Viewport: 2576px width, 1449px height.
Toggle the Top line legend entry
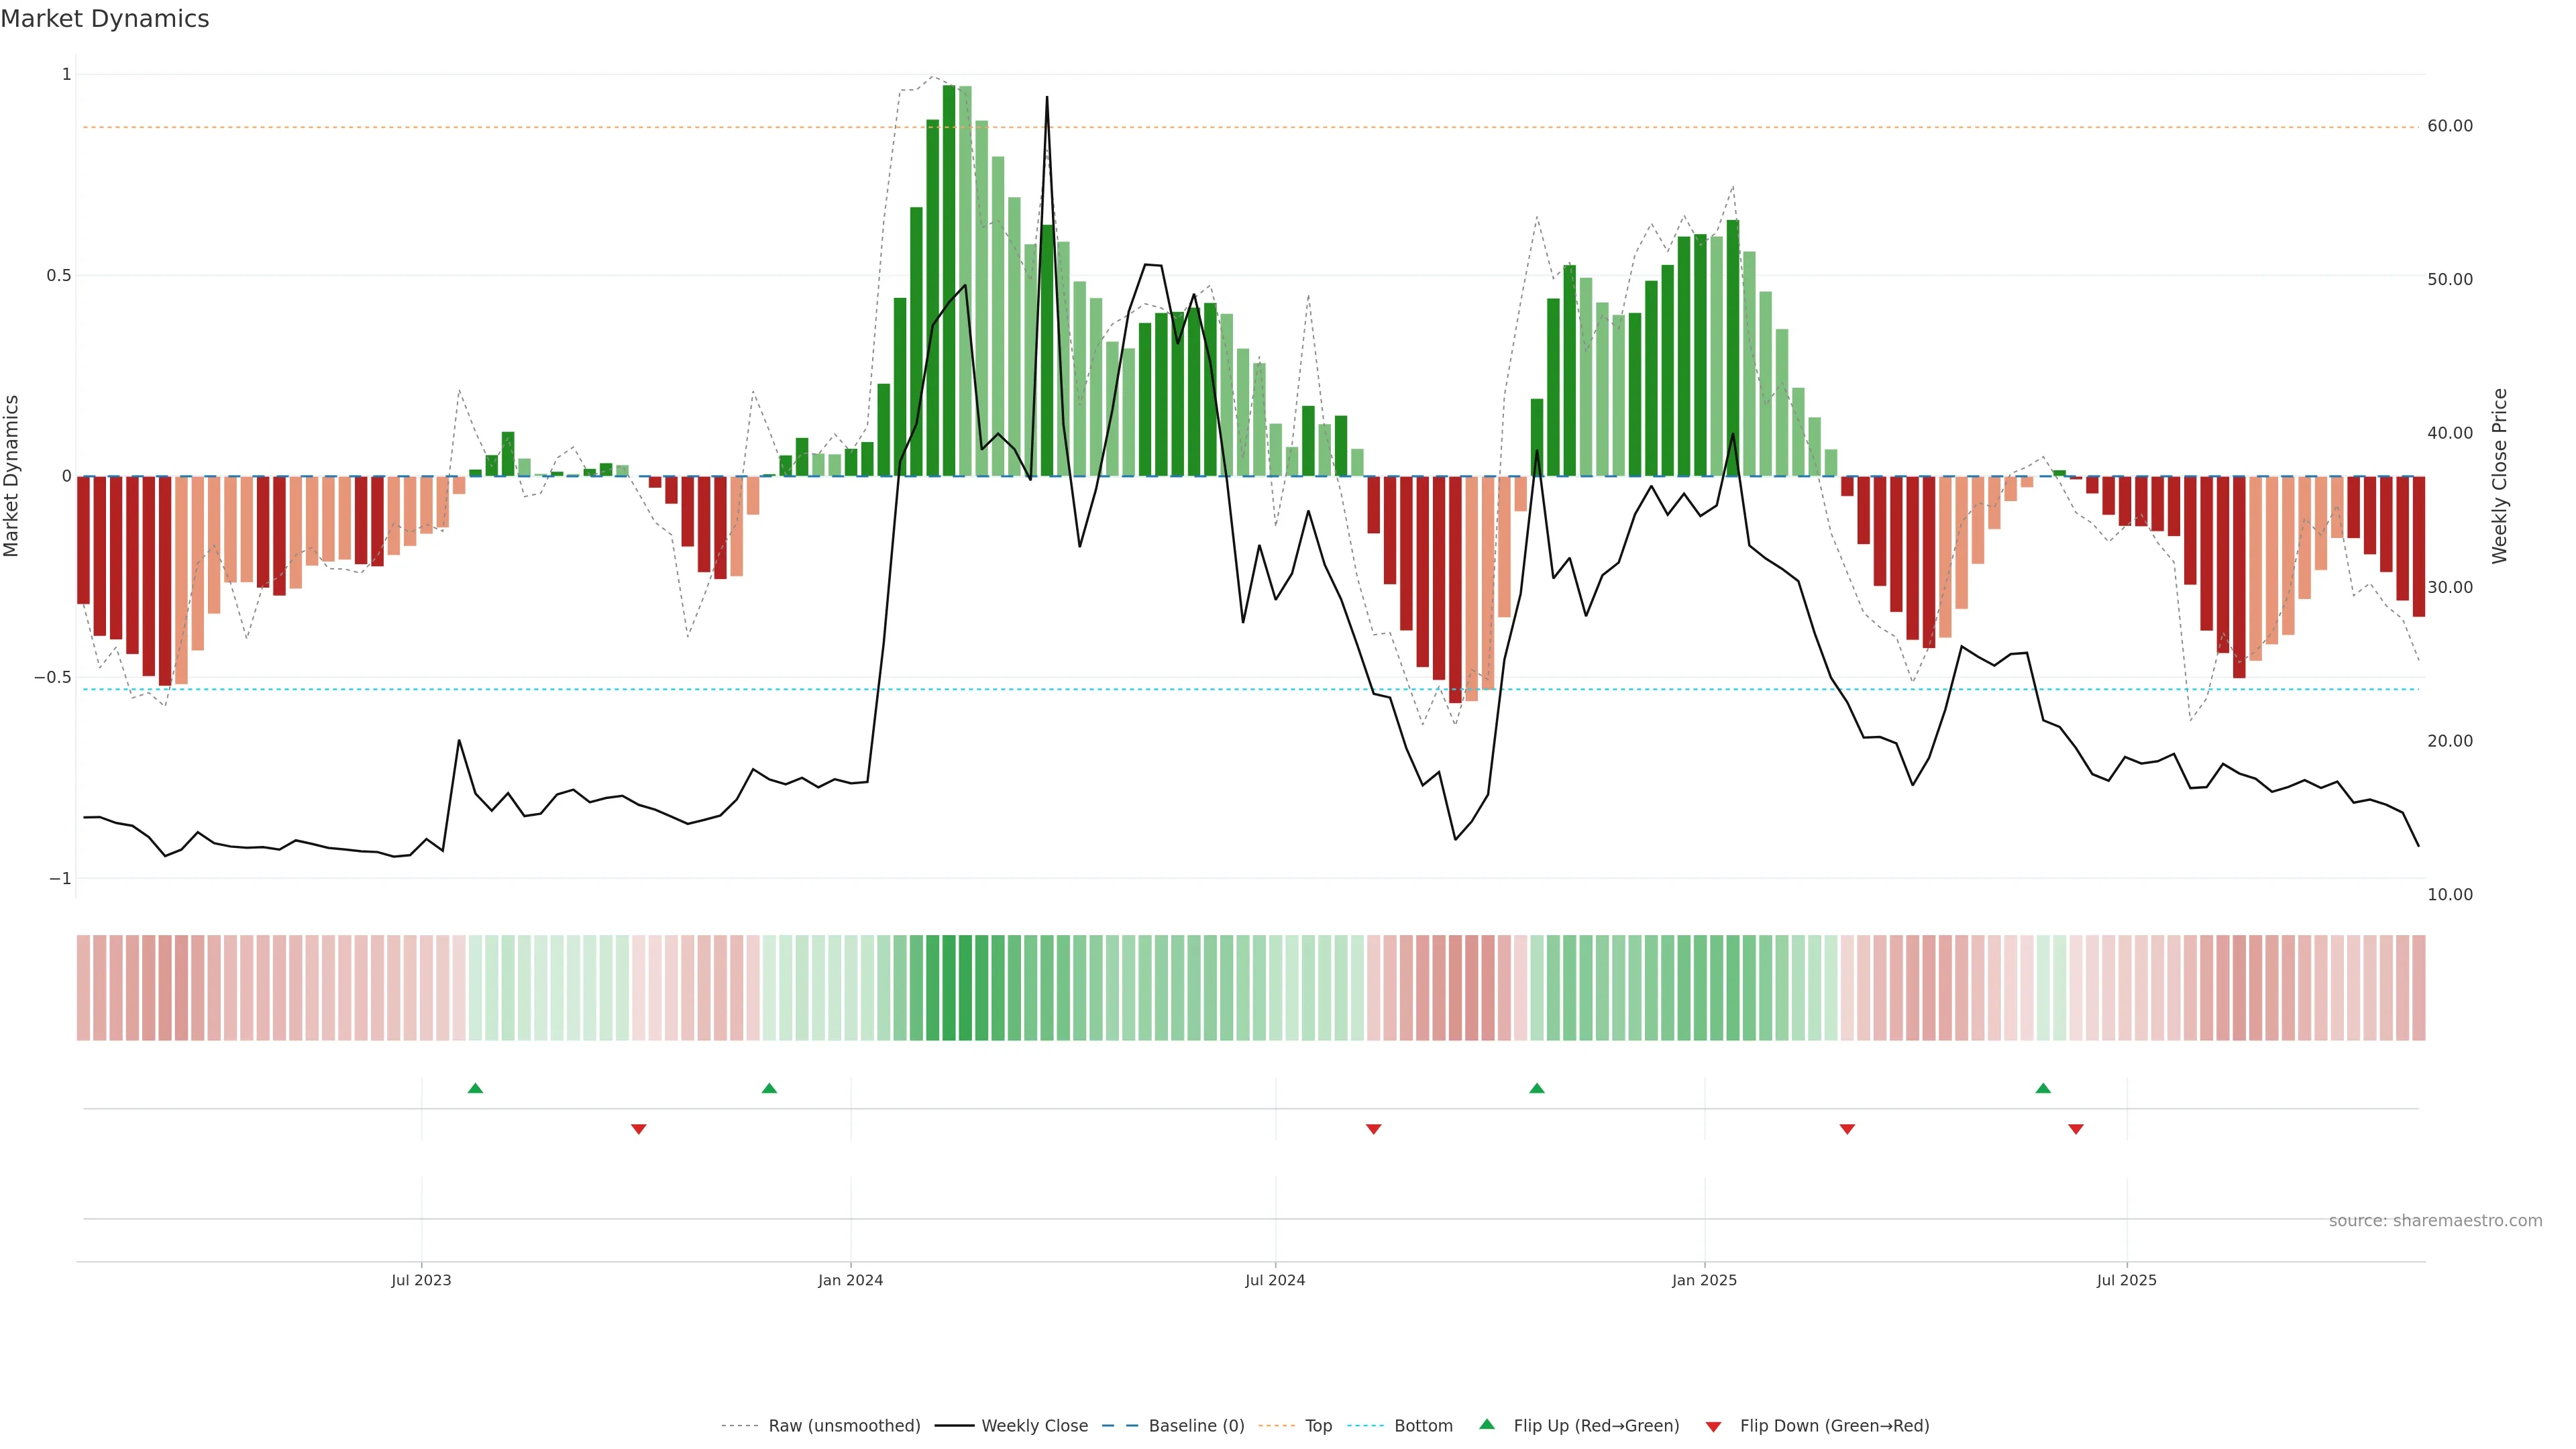click(x=1318, y=1426)
